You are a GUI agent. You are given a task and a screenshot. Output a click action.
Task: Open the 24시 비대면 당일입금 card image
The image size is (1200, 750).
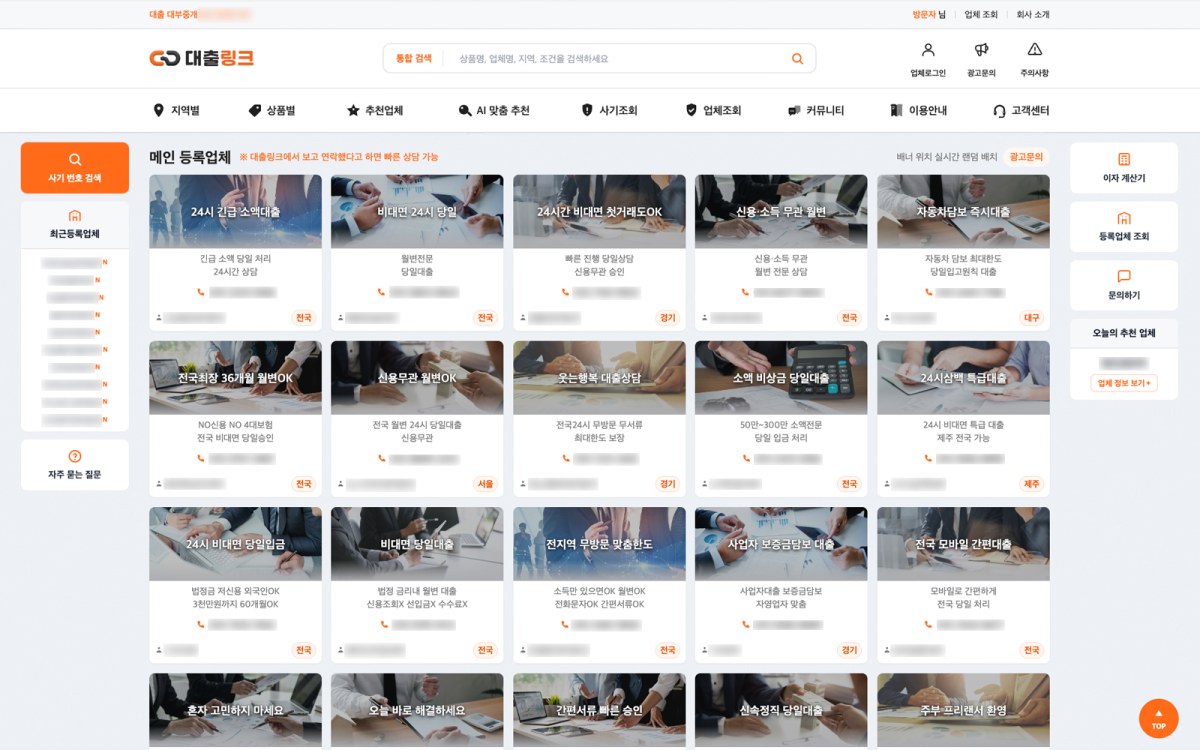pos(235,544)
